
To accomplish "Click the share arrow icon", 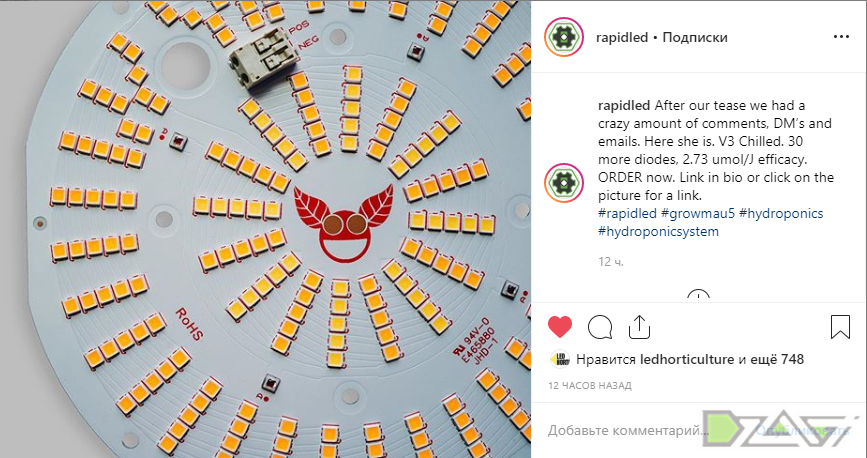I will (x=639, y=327).
